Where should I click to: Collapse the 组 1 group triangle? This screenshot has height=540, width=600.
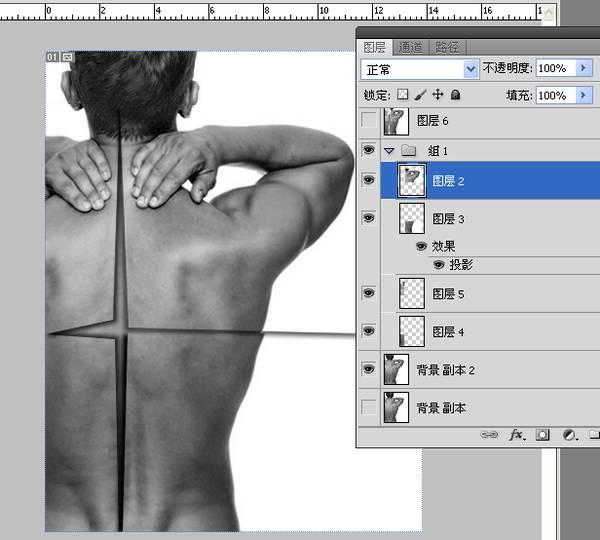389,151
